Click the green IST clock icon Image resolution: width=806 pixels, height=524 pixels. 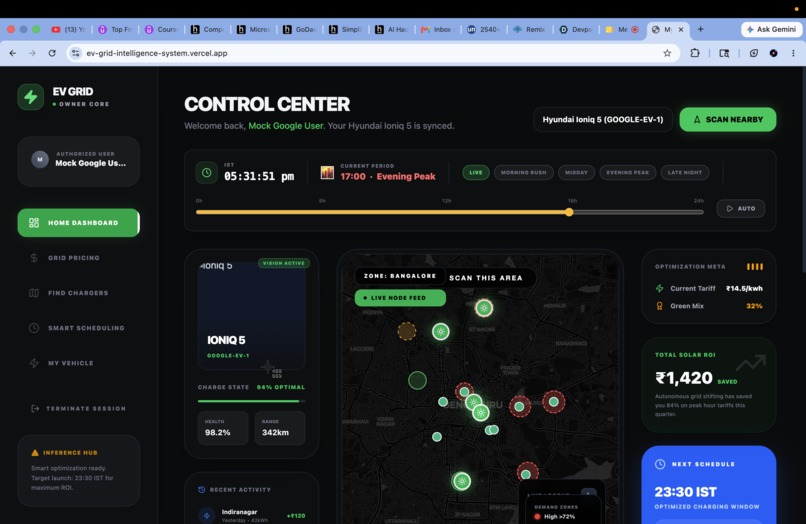click(206, 172)
